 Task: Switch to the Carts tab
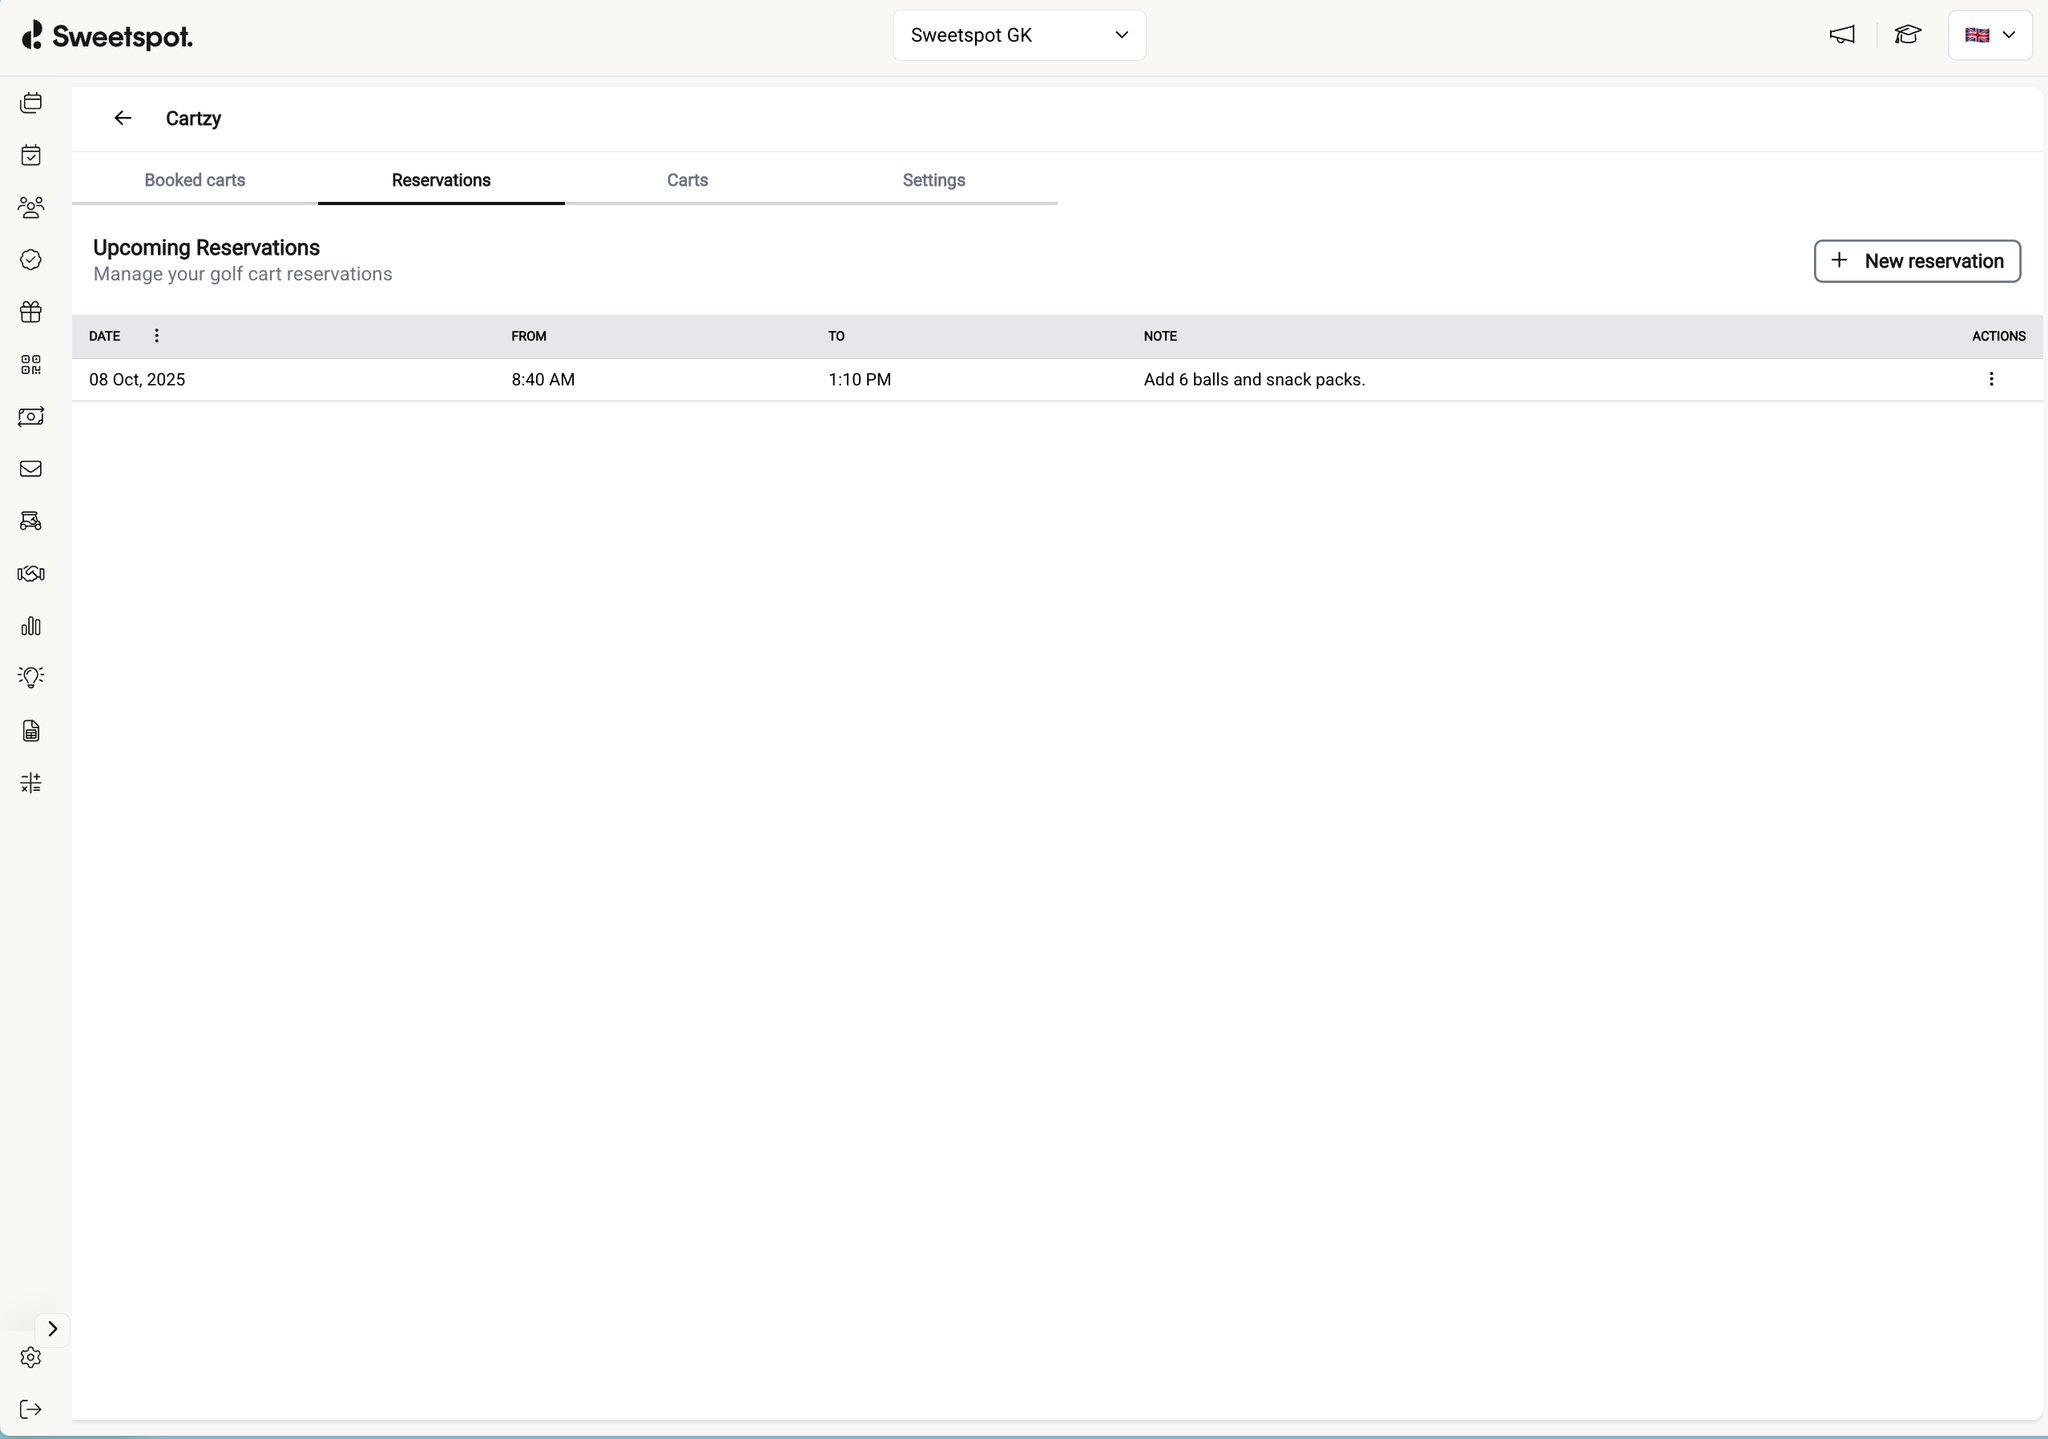[686, 181]
